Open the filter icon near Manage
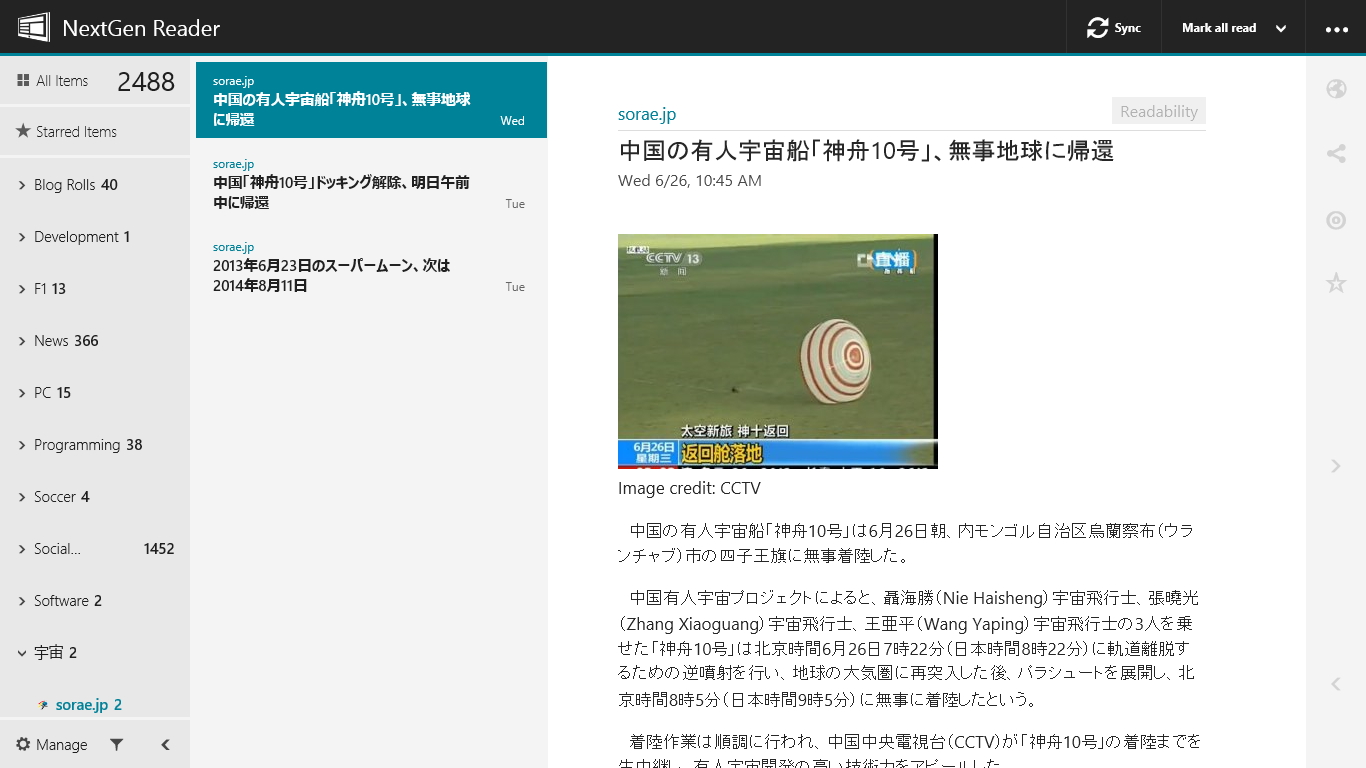The height and width of the screenshot is (768, 1366). pyautogui.click(x=117, y=744)
